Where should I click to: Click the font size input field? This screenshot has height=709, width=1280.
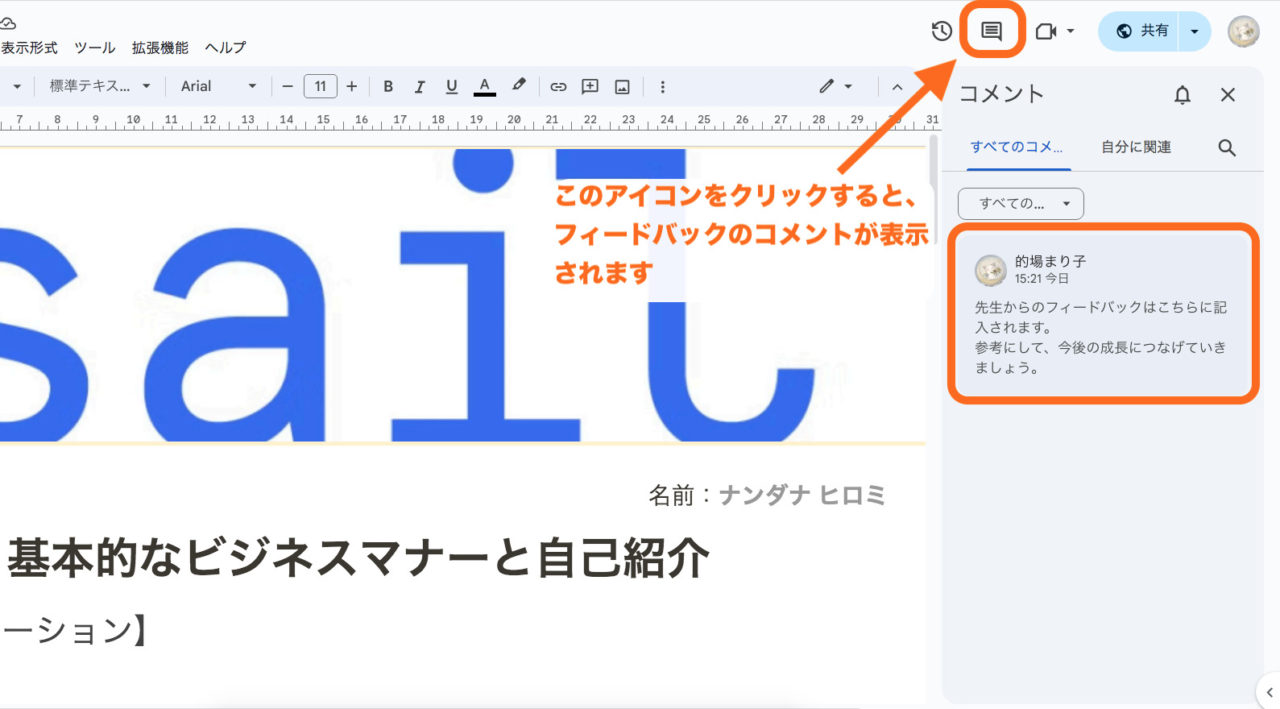pyautogui.click(x=320, y=87)
